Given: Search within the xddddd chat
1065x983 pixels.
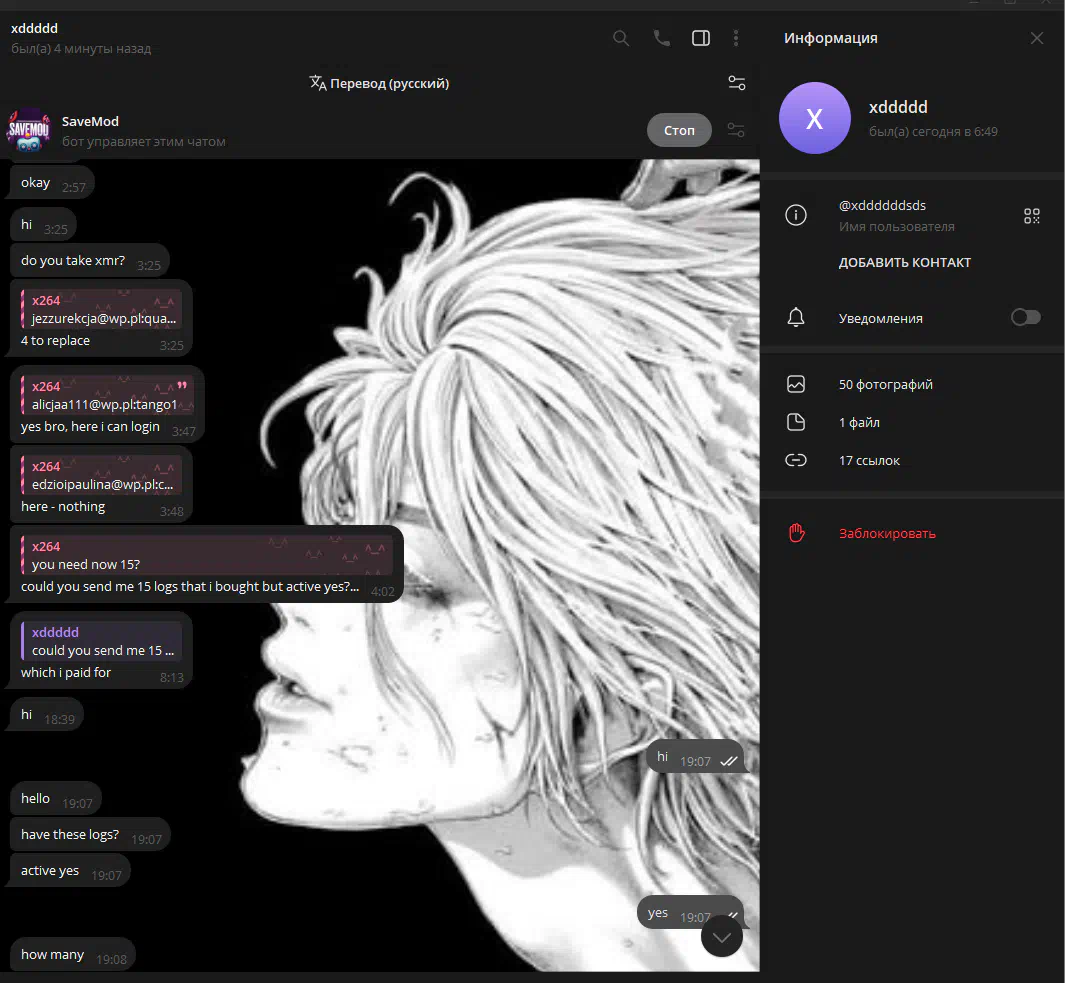Looking at the screenshot, I should [621, 38].
